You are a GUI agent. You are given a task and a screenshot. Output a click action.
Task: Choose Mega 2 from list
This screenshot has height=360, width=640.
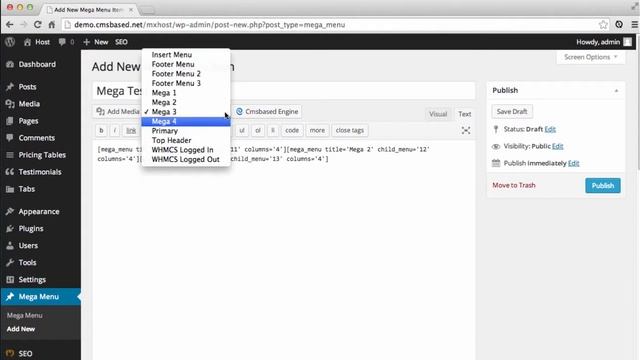(186, 102)
